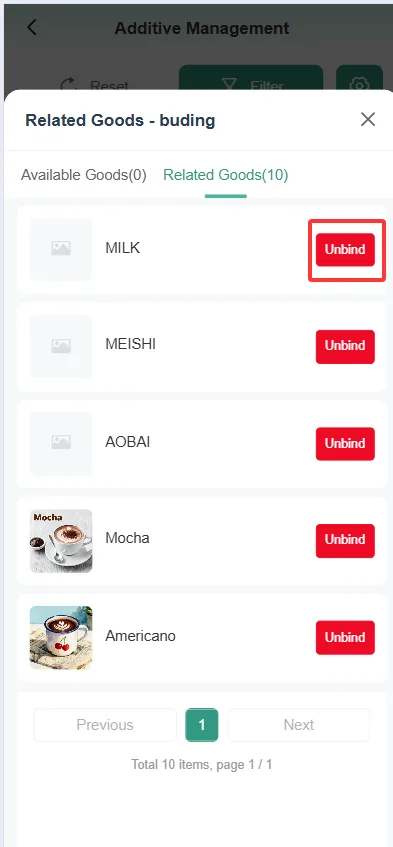Go to the Next page

(299, 725)
